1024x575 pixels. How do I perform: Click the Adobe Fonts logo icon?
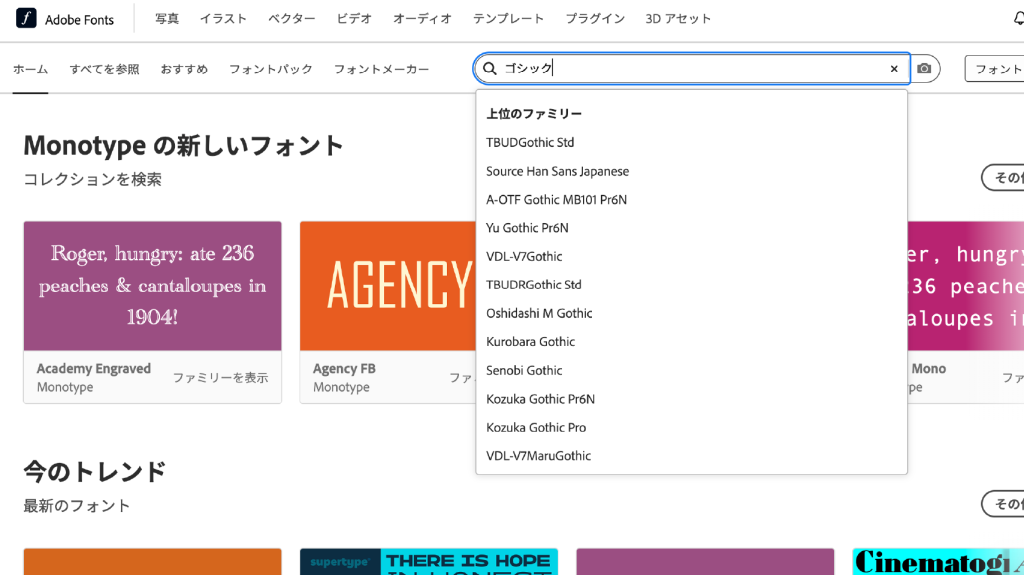pyautogui.click(x=26, y=18)
